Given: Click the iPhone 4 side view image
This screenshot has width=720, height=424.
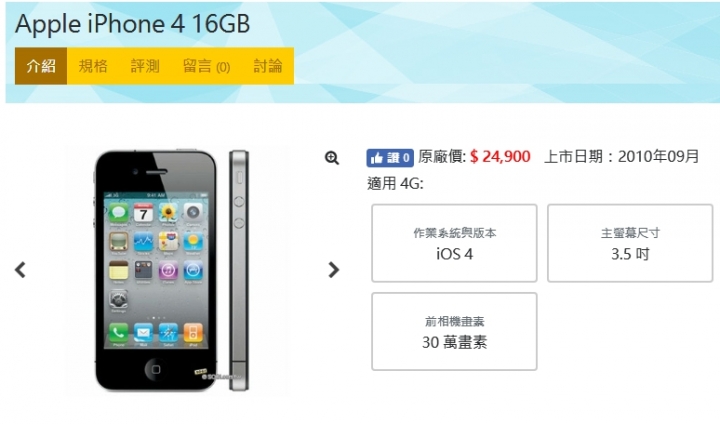Looking at the screenshot, I should [239, 271].
